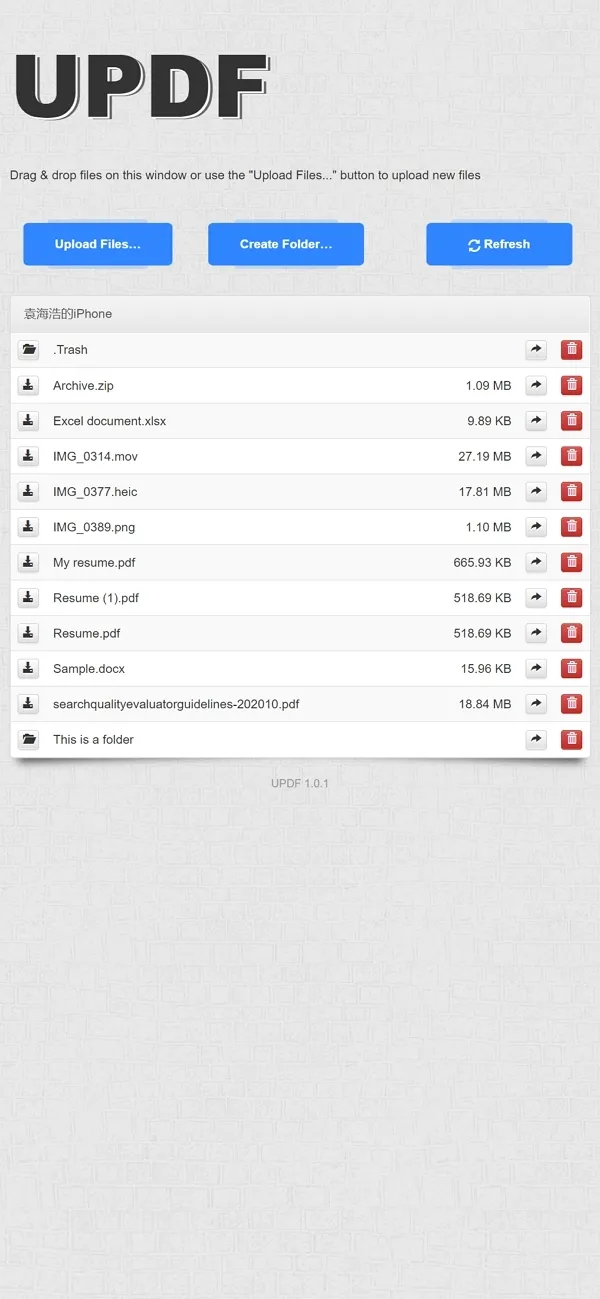Download Resume (1).pdf

pos(29,598)
